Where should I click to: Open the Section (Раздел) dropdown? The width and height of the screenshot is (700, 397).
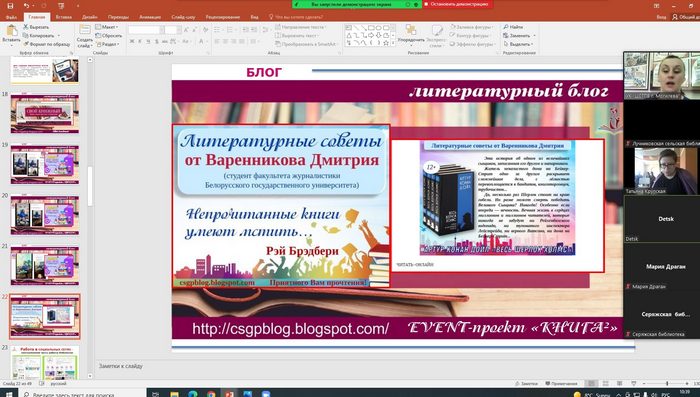point(107,44)
